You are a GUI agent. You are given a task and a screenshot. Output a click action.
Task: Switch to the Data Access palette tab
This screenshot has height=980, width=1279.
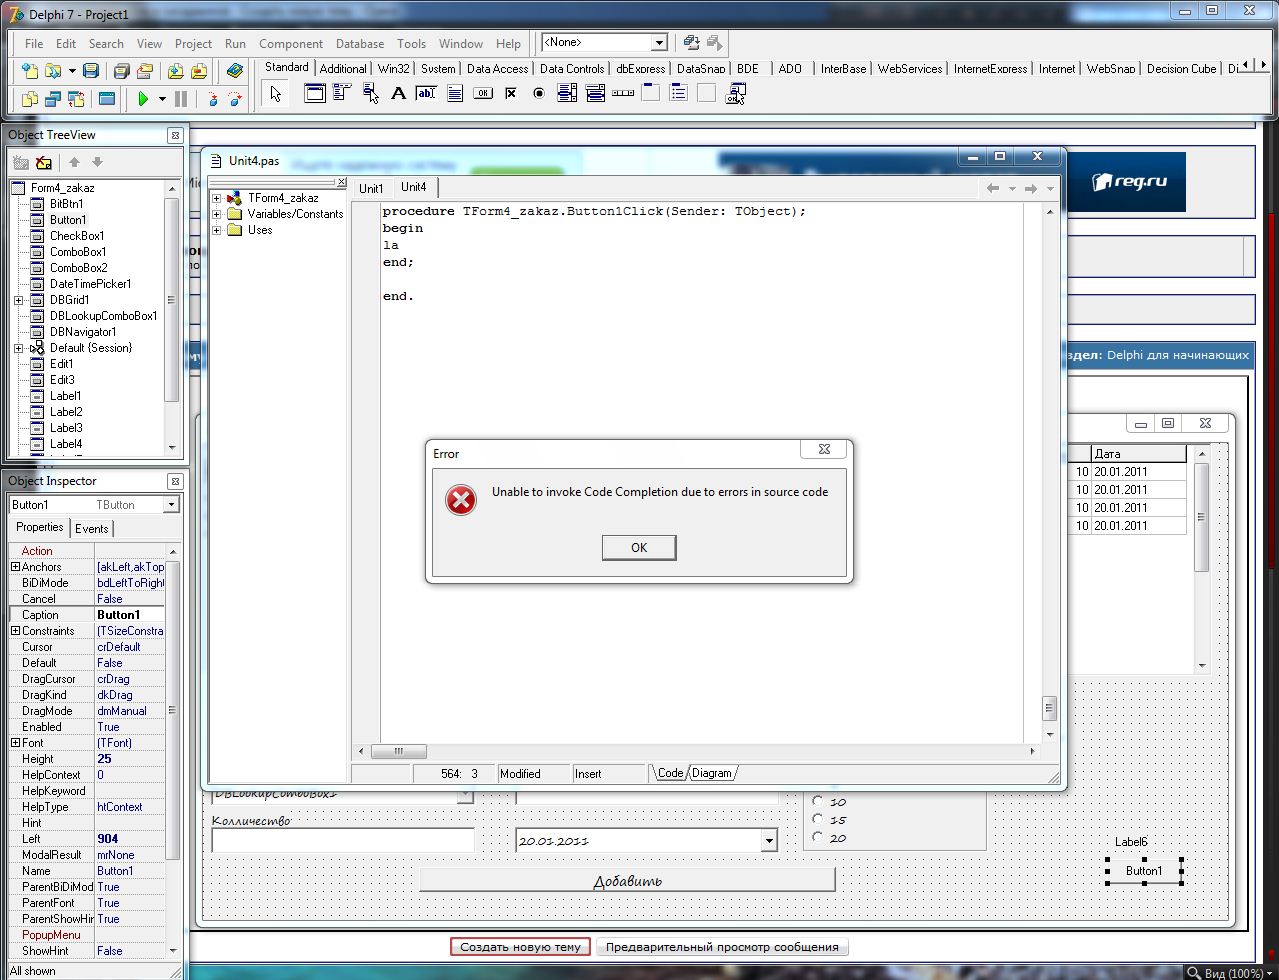pyautogui.click(x=497, y=69)
